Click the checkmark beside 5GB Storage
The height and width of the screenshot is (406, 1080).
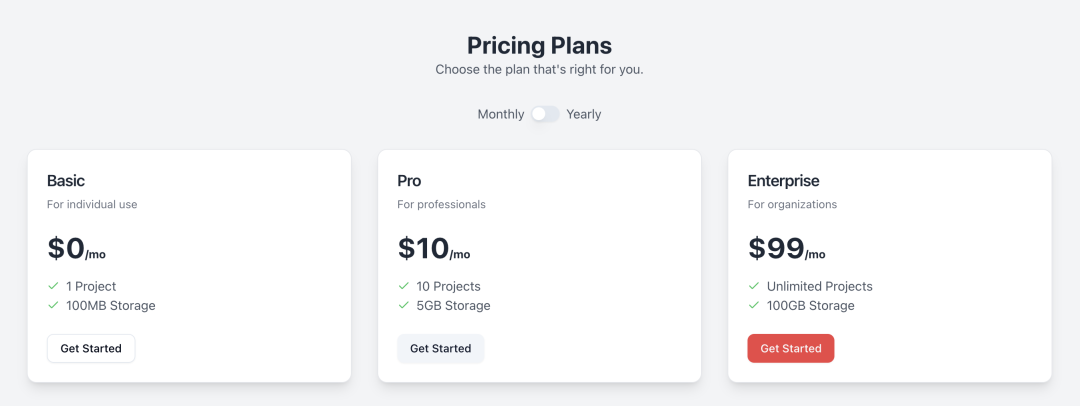point(404,305)
